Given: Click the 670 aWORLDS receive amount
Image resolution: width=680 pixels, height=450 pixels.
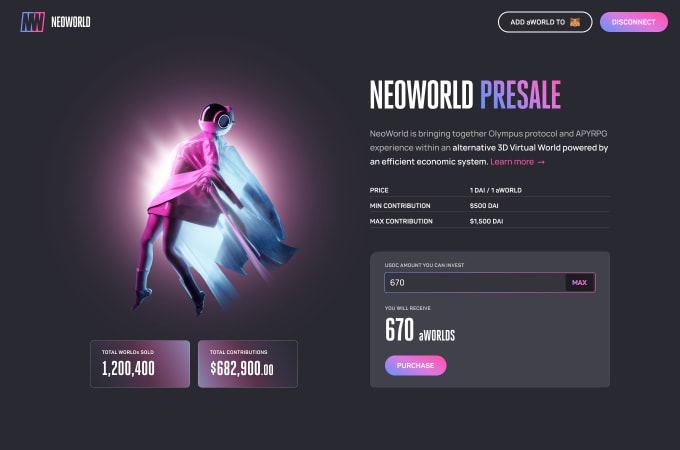Looking at the screenshot, I should point(420,330).
